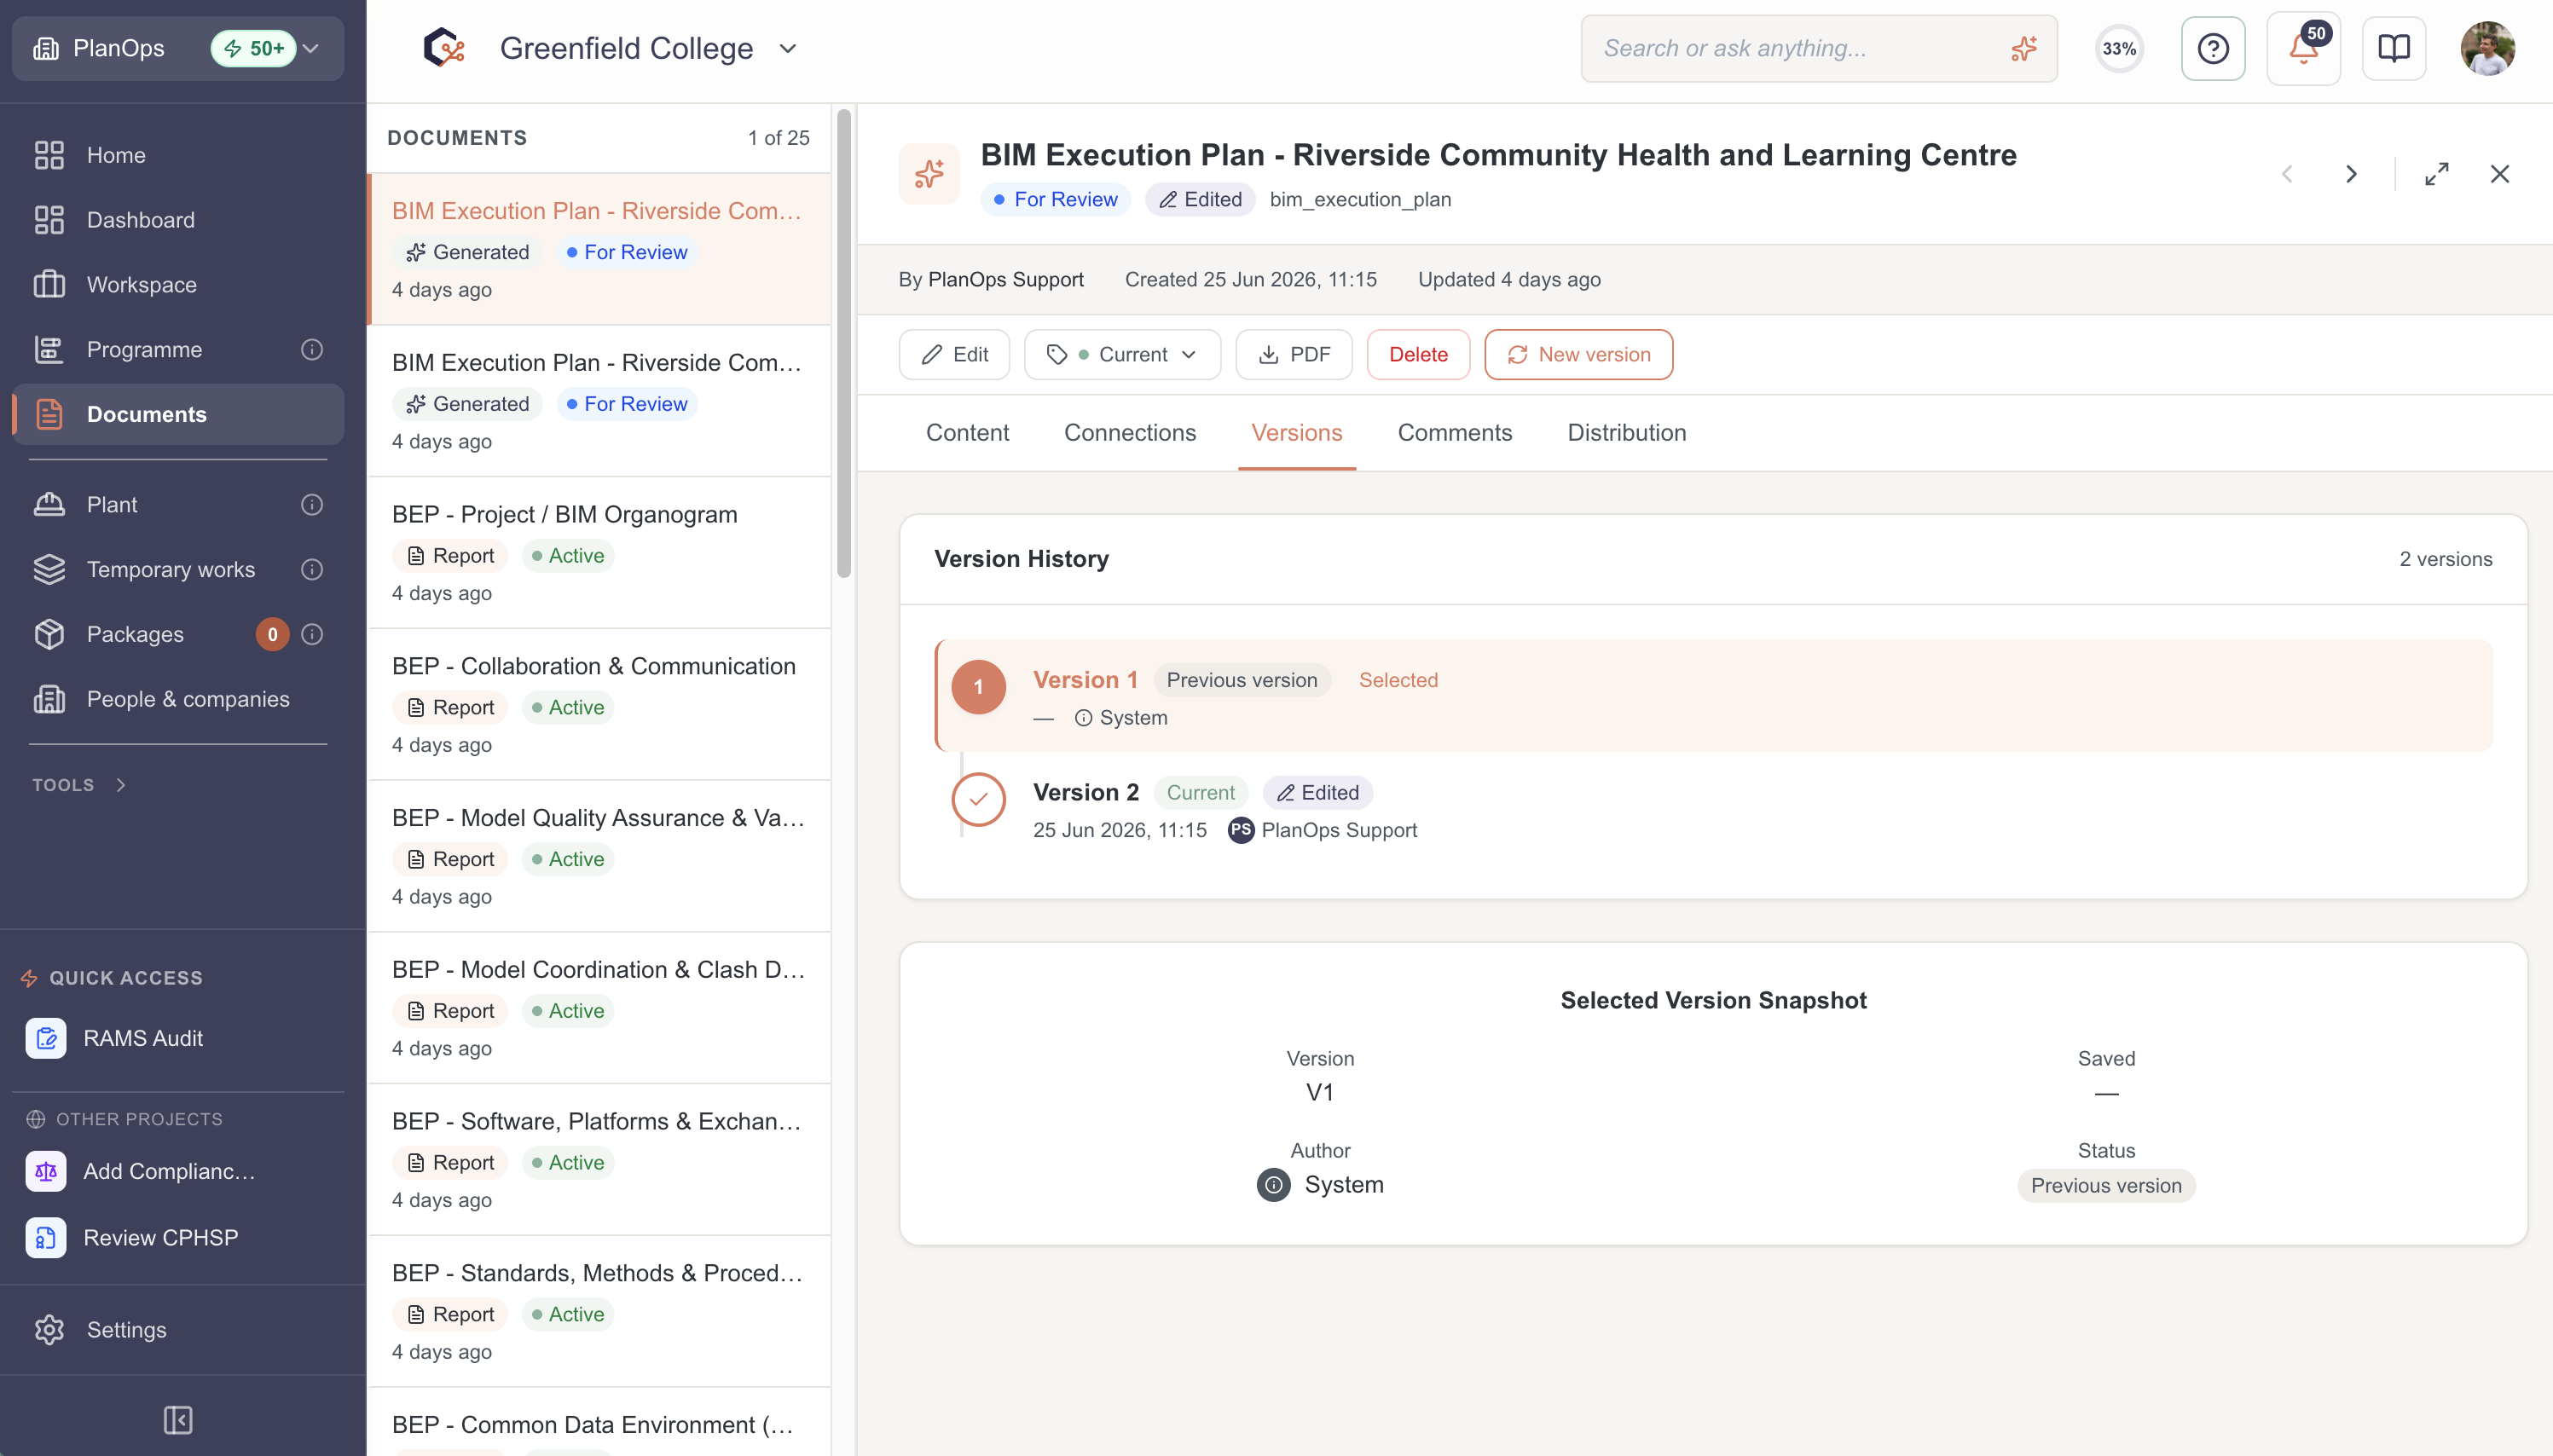Switch to the Content tab
Viewport: 2553px width, 1456px height.
click(967, 432)
